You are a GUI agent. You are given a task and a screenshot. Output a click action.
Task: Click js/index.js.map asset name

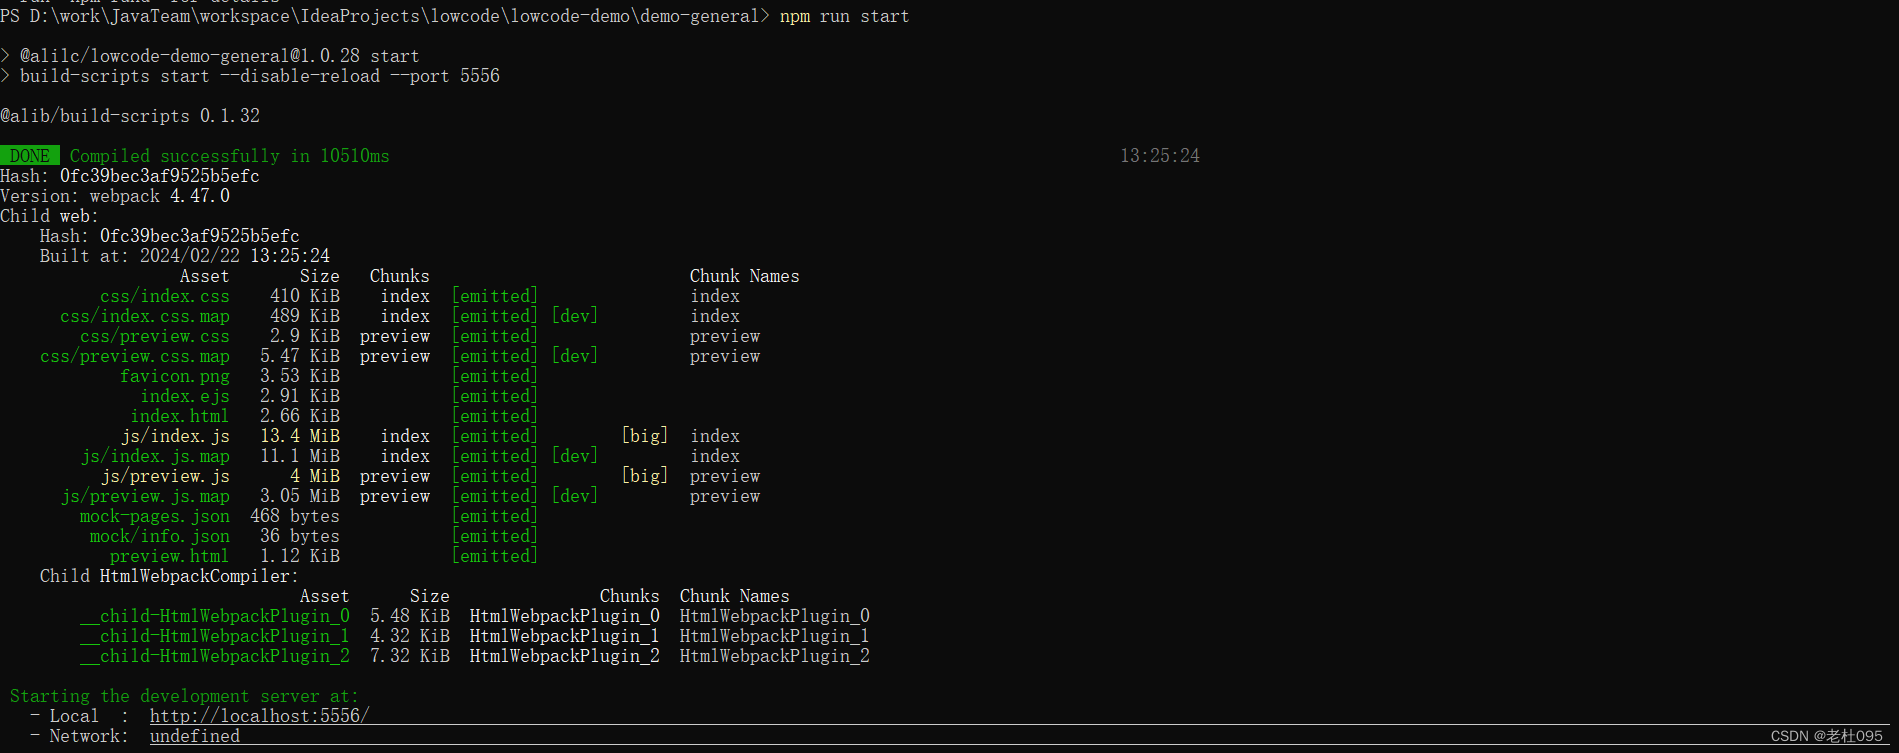[x=154, y=456]
